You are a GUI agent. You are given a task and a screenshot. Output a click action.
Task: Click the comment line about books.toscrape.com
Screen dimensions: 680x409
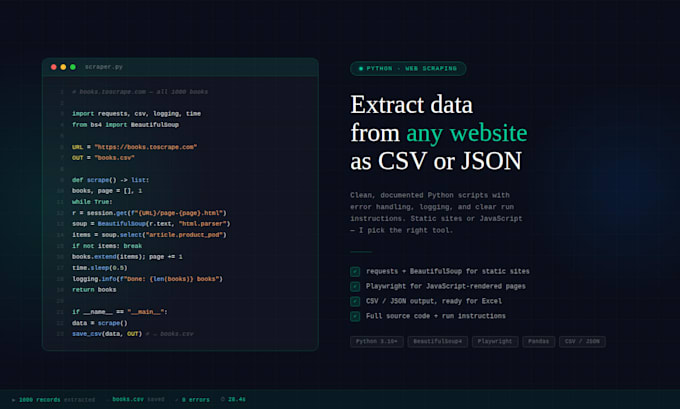click(x=140, y=92)
